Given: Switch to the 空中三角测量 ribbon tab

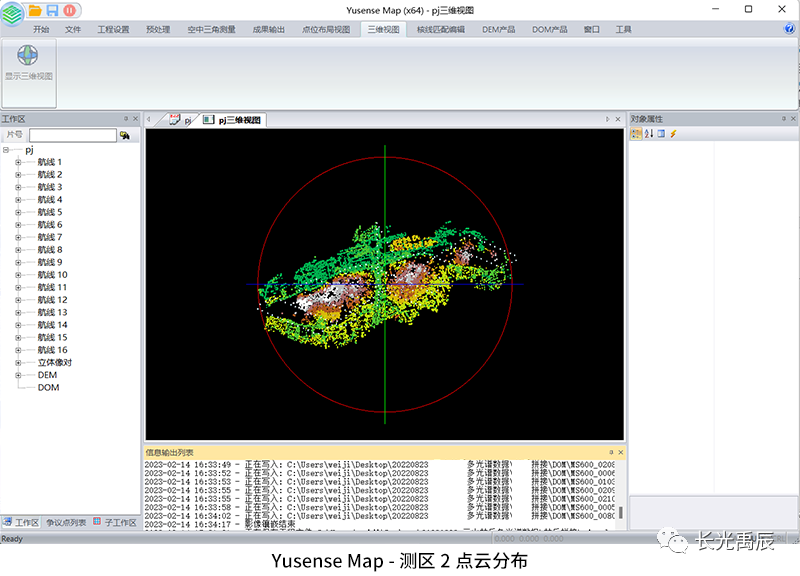Looking at the screenshot, I should [x=211, y=30].
